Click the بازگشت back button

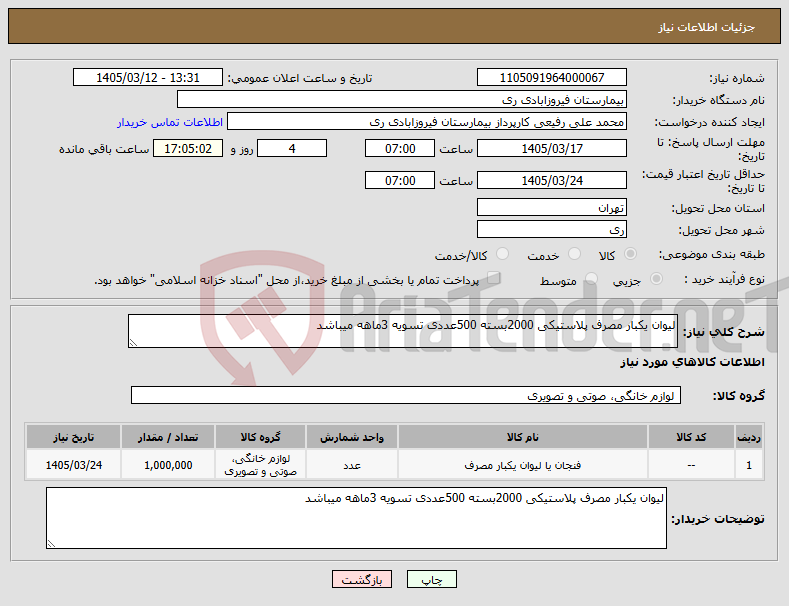pyautogui.click(x=362, y=579)
